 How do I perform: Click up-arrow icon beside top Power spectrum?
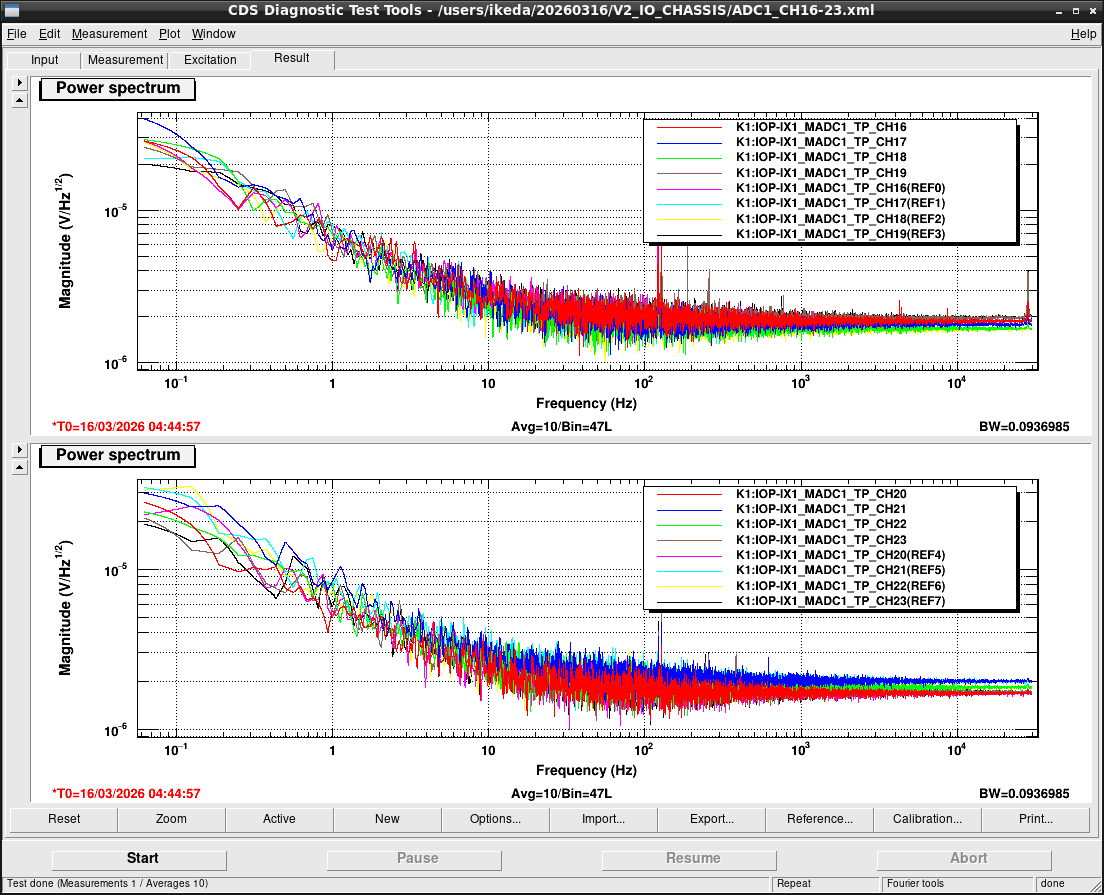(x=20, y=101)
